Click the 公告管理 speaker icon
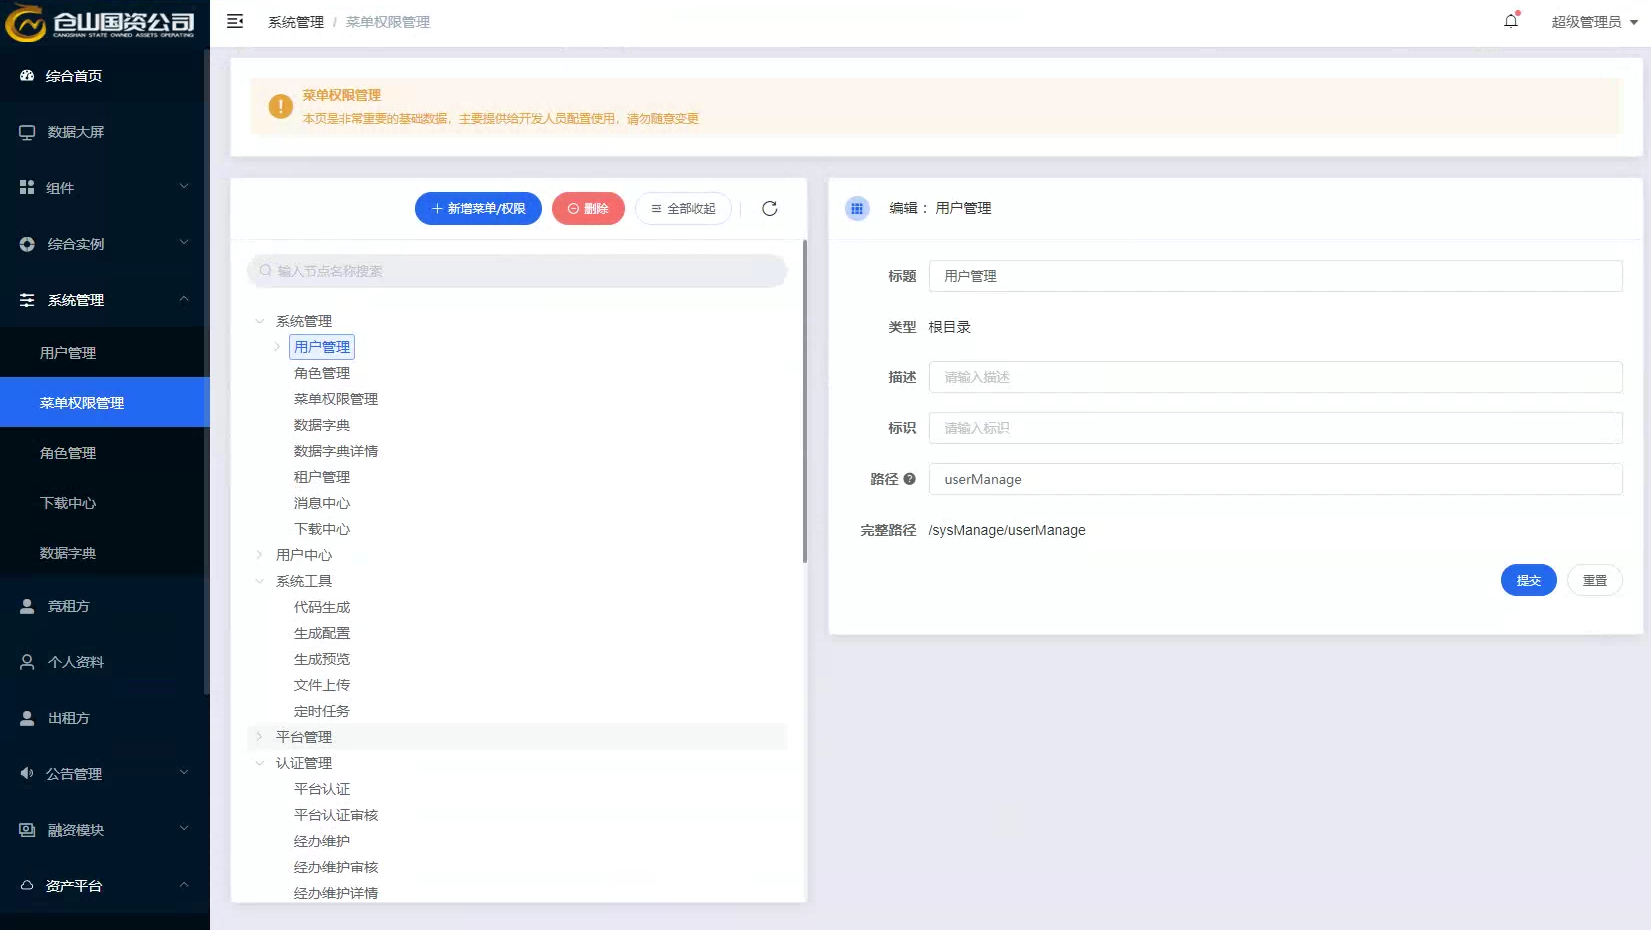Screen dimensions: 1651x930 (27, 773)
